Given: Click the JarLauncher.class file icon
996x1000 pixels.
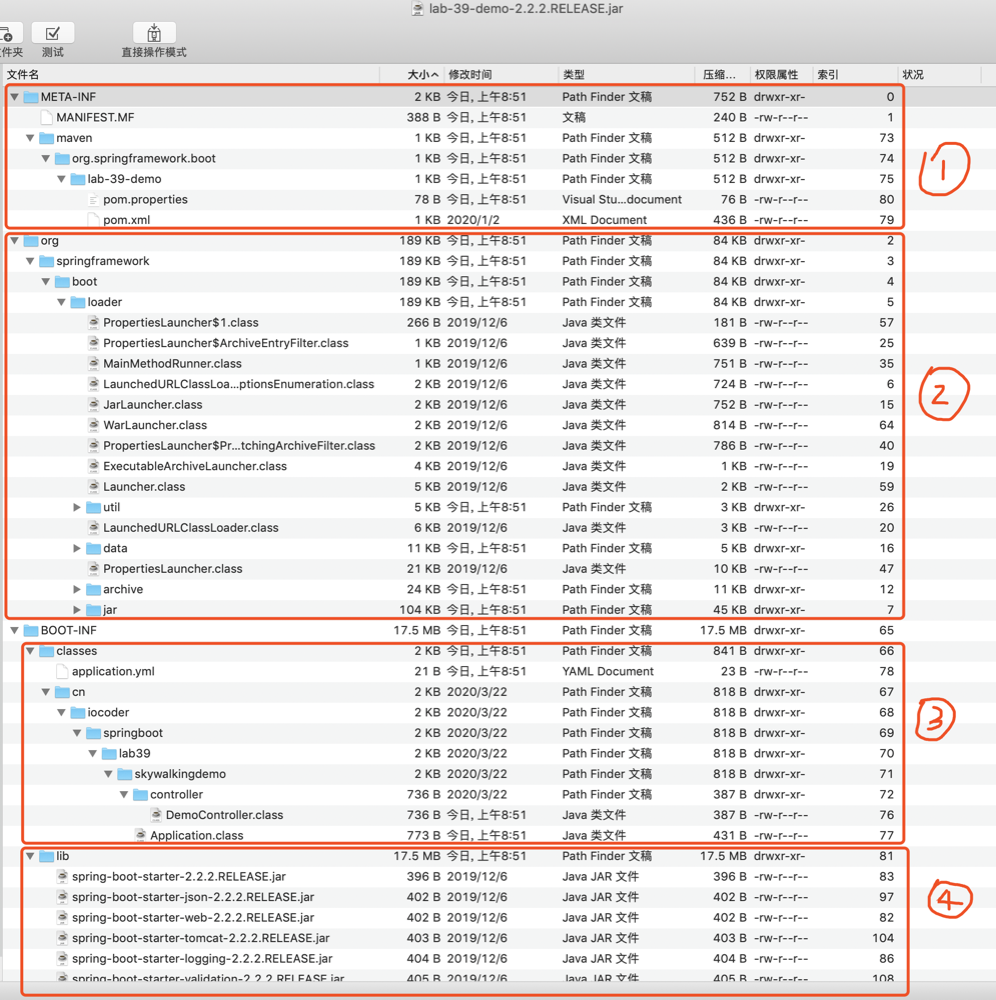Looking at the screenshot, I should (x=94, y=405).
